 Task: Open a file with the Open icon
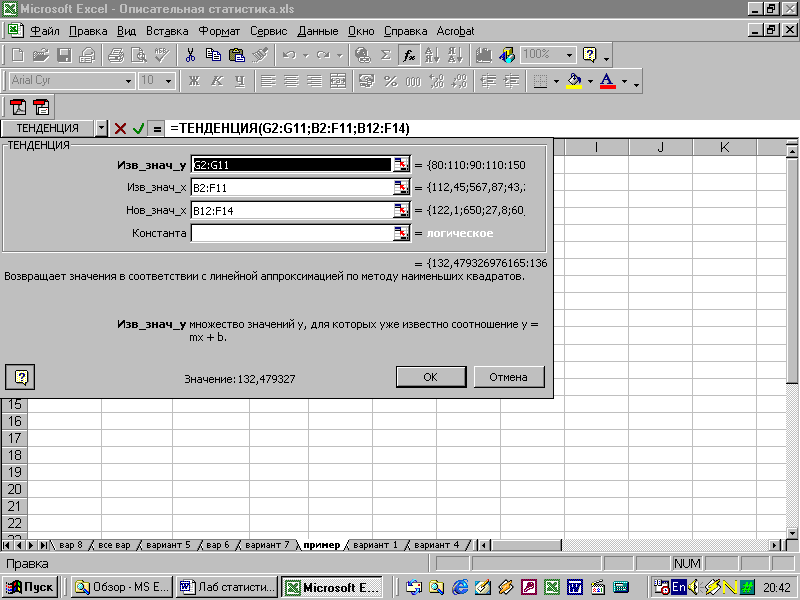[41, 55]
